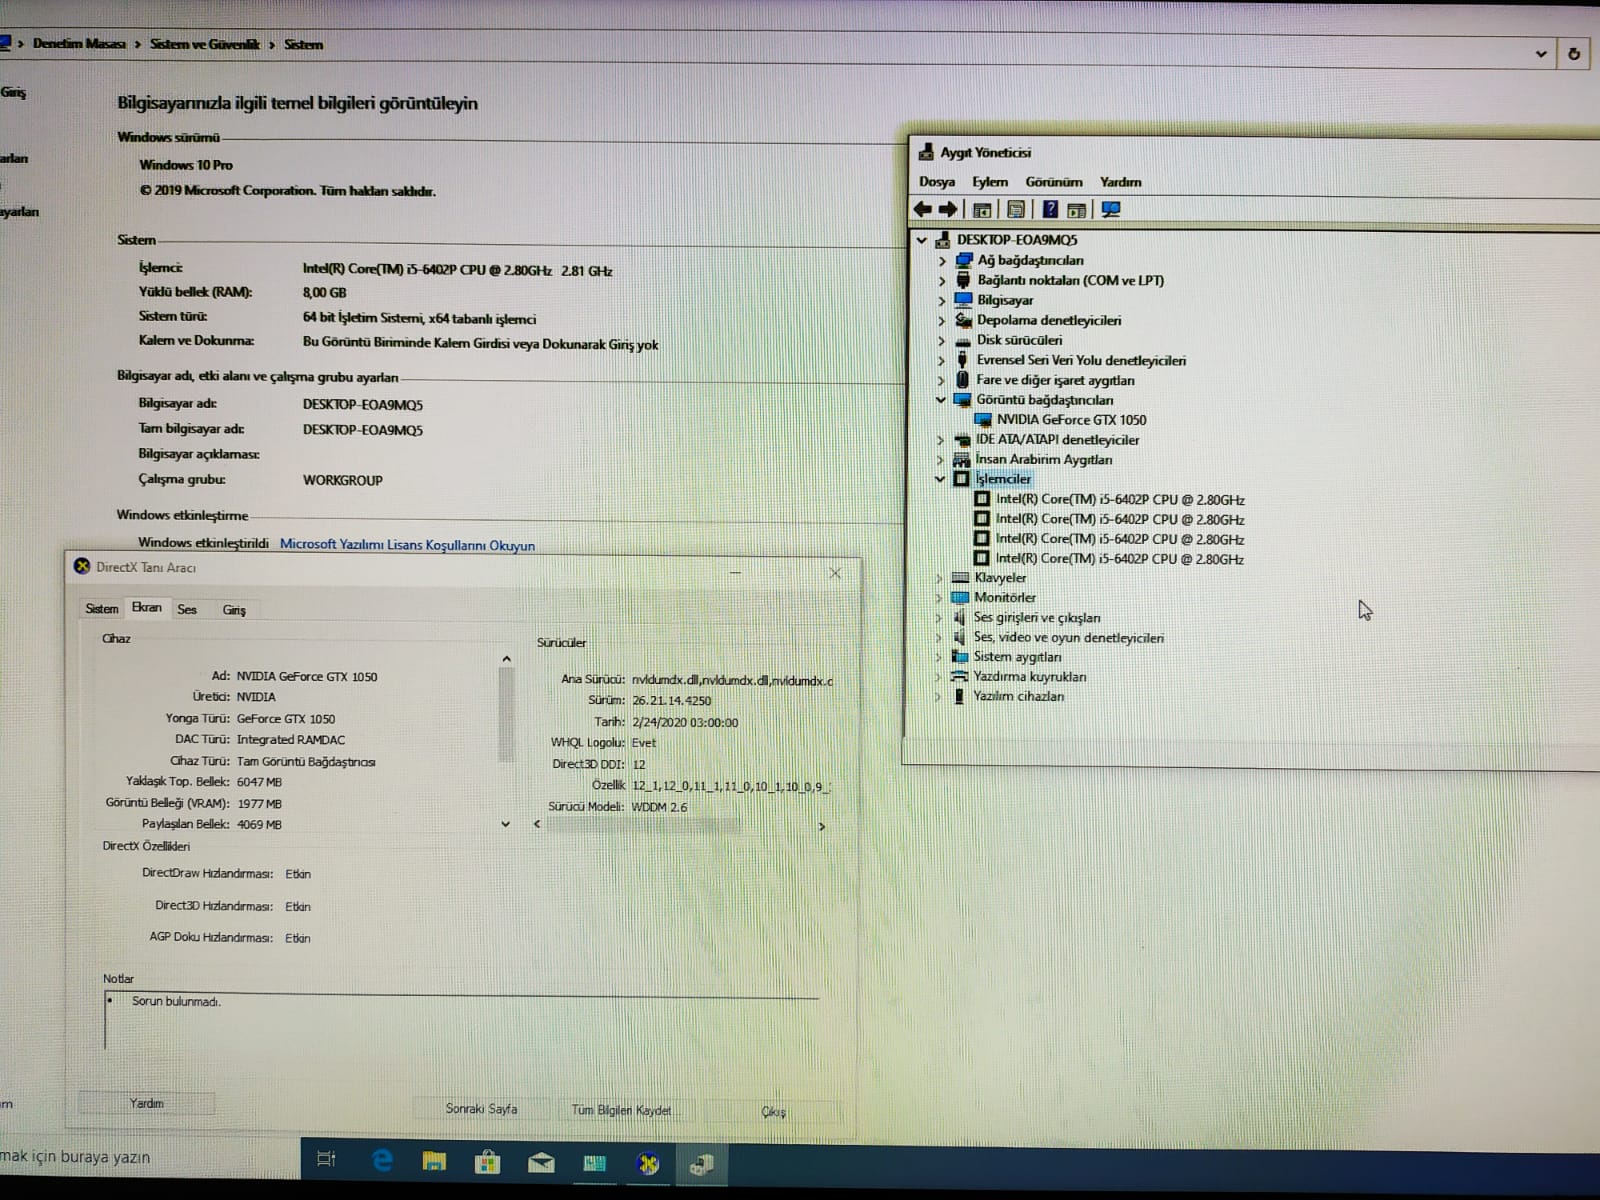Collapse the Görüntü bağdaştırıcıları branch

point(940,400)
